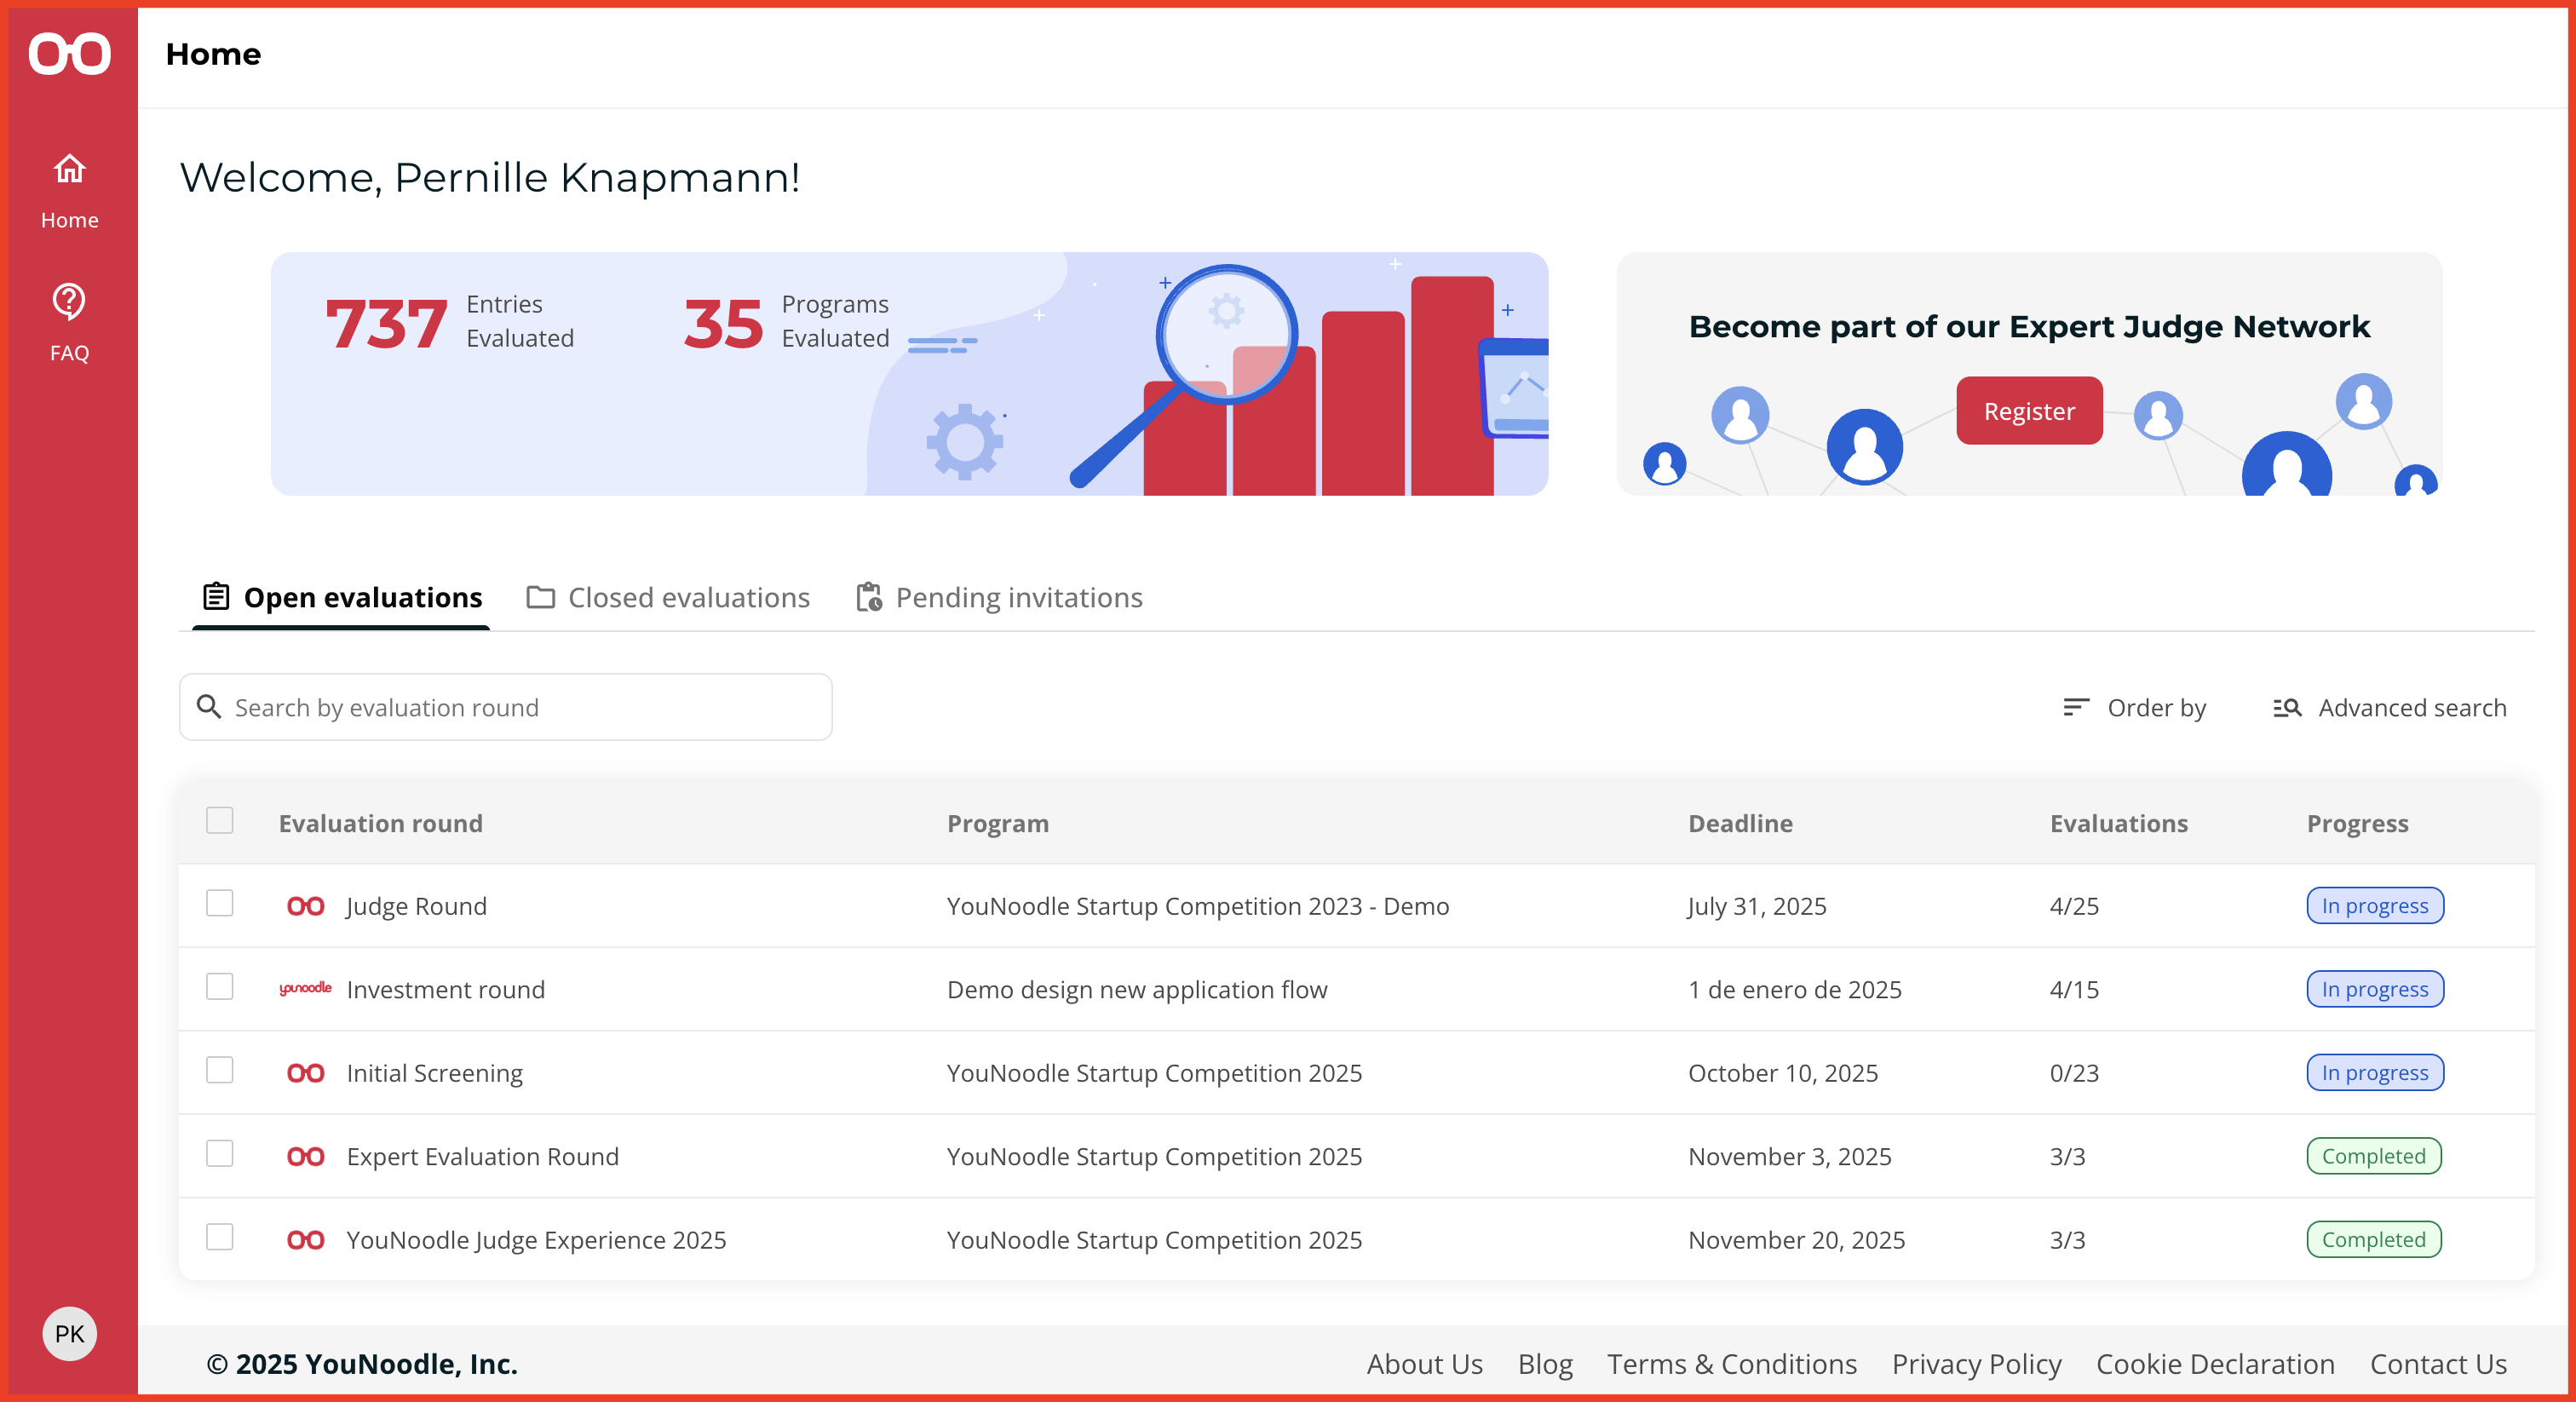
Task: Click the Order by sort icon
Action: pyautogui.click(x=2076, y=707)
